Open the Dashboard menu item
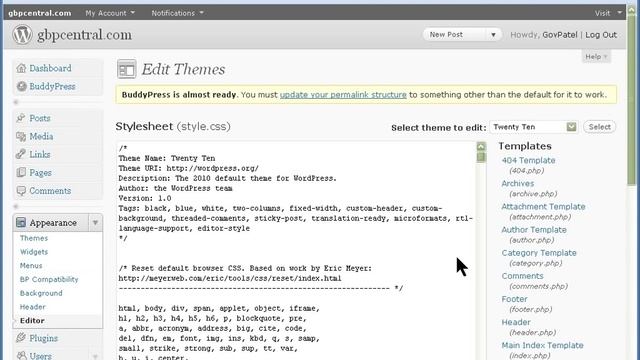Viewport: 640px width, 360px height. (50, 68)
